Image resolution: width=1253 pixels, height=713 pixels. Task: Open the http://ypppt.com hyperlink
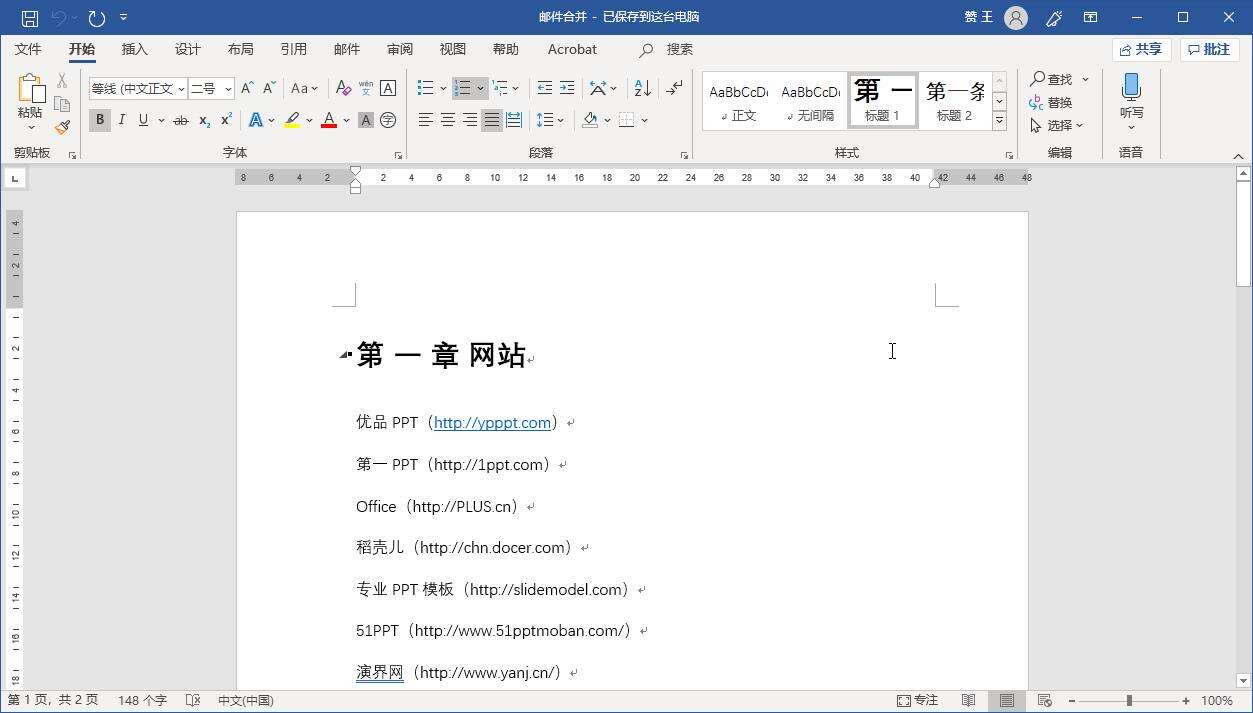(492, 422)
